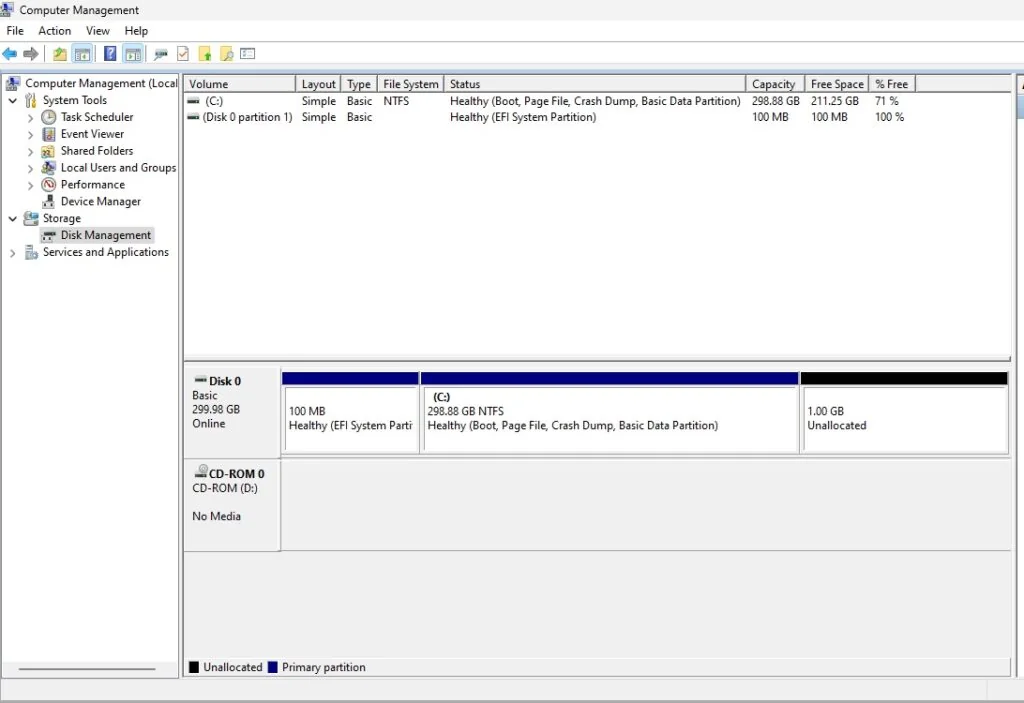Click the 71 % free cell for C:
Viewport: 1024px width, 703px height.
[887, 101]
